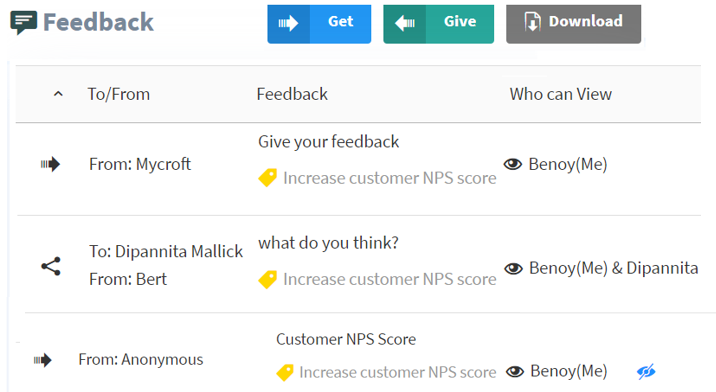Click the Who can View column header

pos(561,94)
